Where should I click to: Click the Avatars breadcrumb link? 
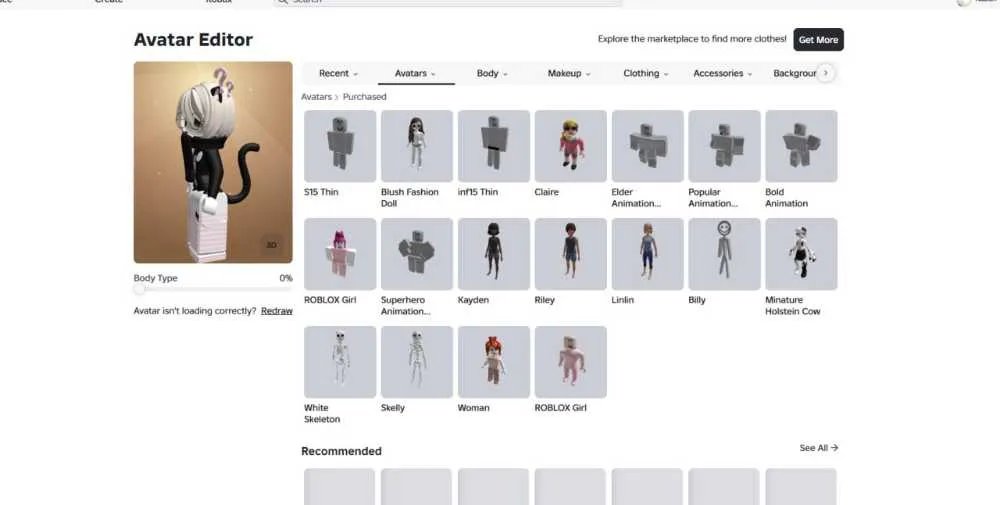pyautogui.click(x=316, y=97)
